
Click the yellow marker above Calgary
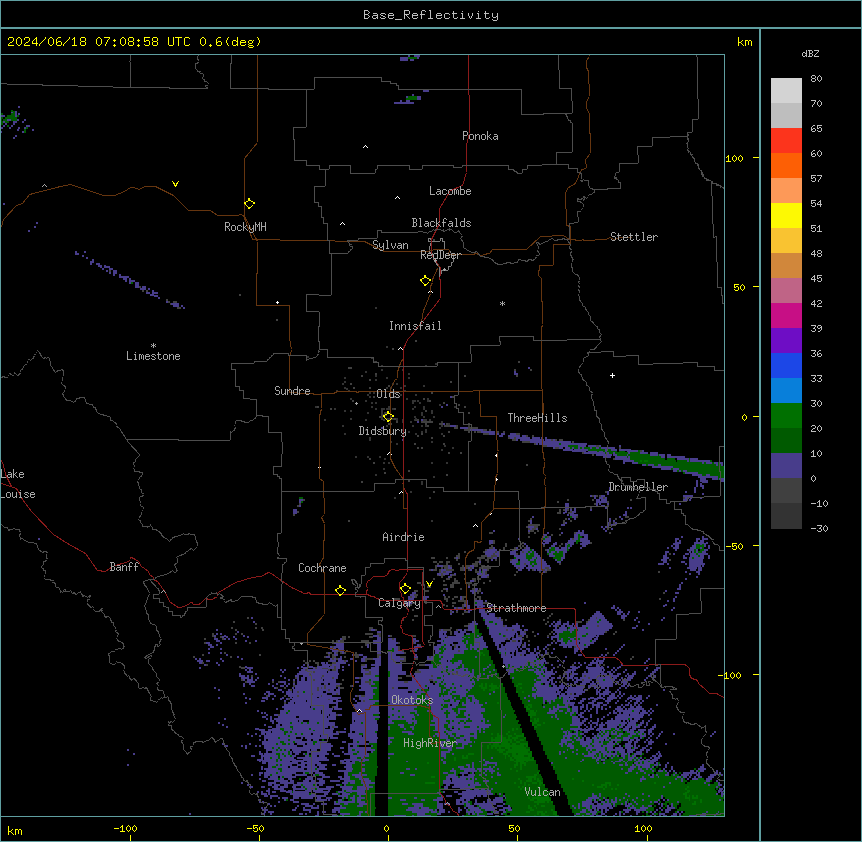405,589
